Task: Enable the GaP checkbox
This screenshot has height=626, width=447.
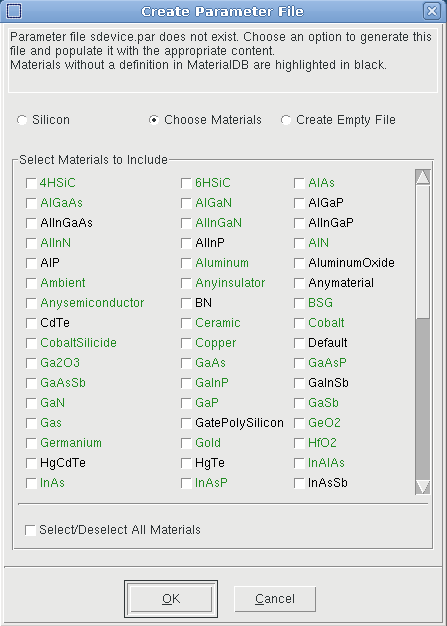Action: tap(186, 403)
